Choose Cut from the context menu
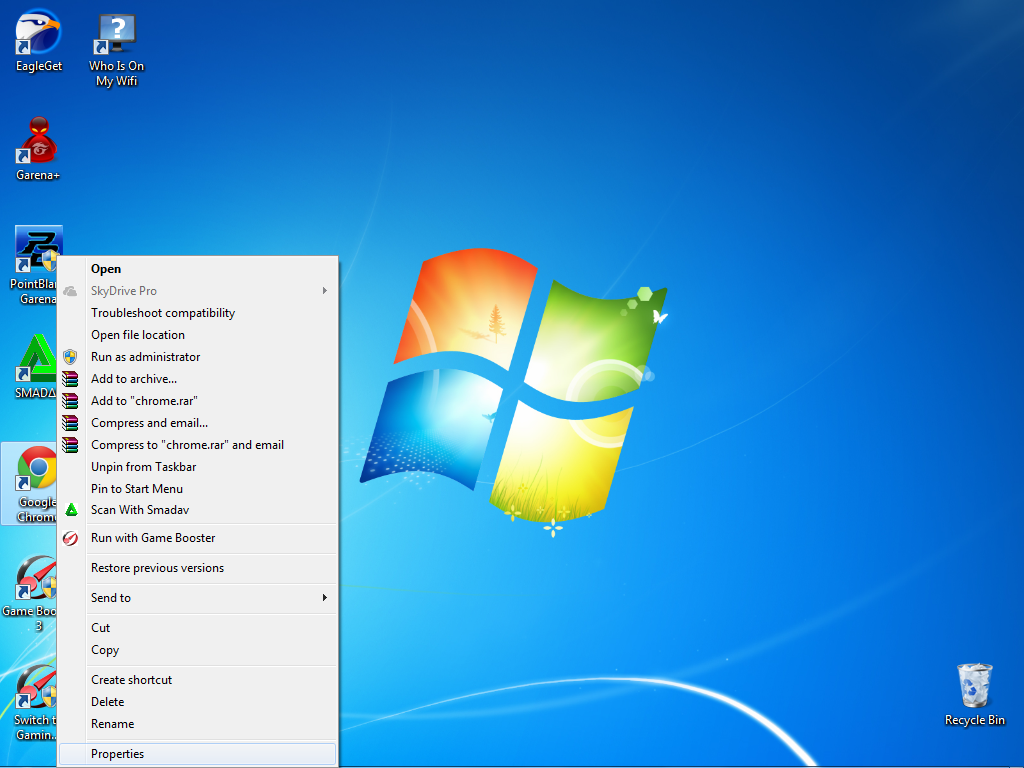 click(198, 628)
